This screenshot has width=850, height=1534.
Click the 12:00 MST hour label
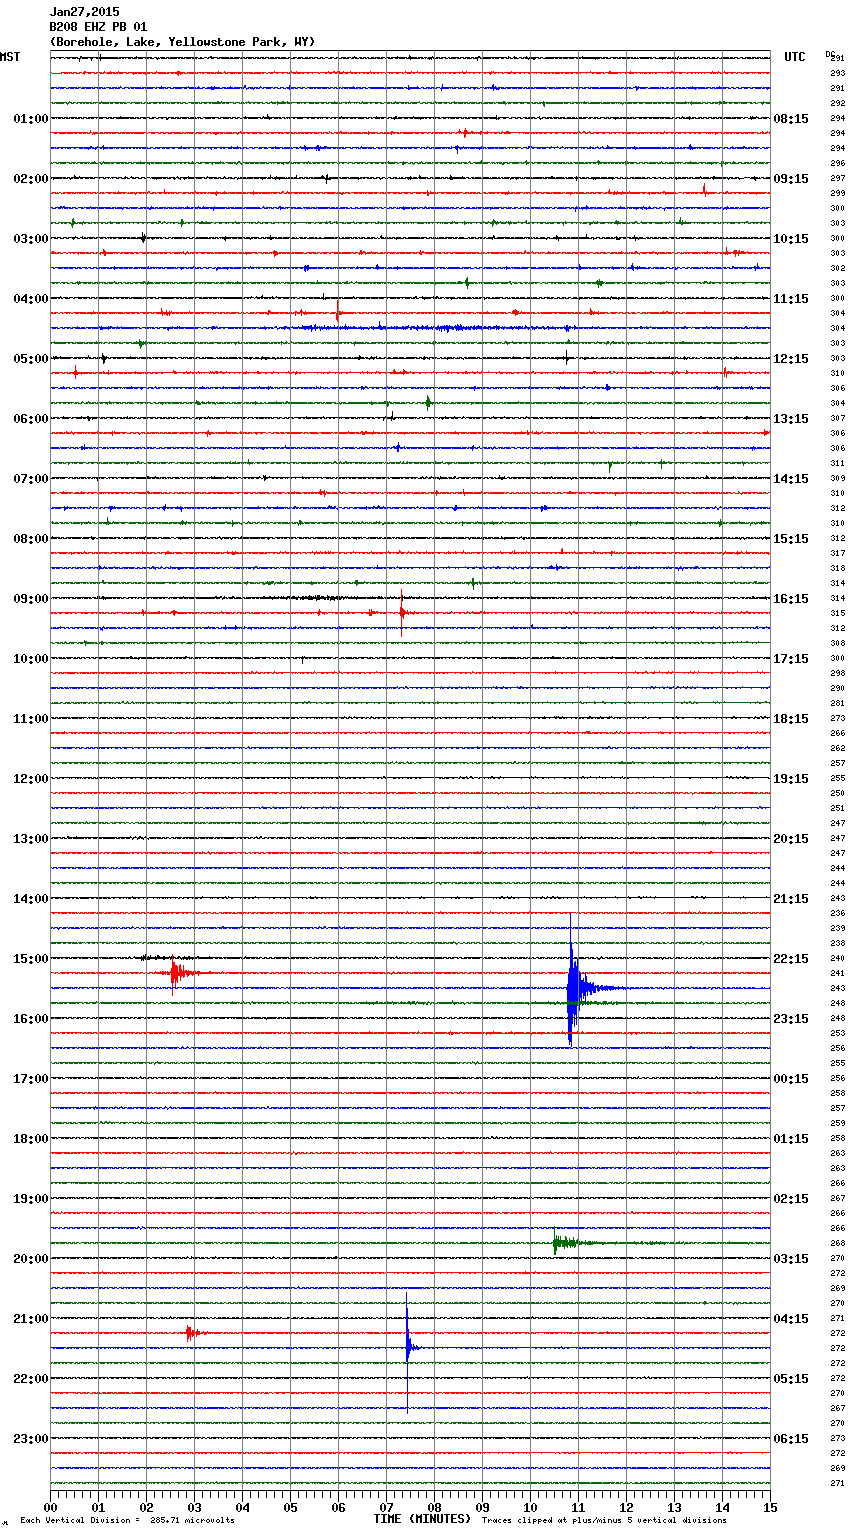[30, 779]
